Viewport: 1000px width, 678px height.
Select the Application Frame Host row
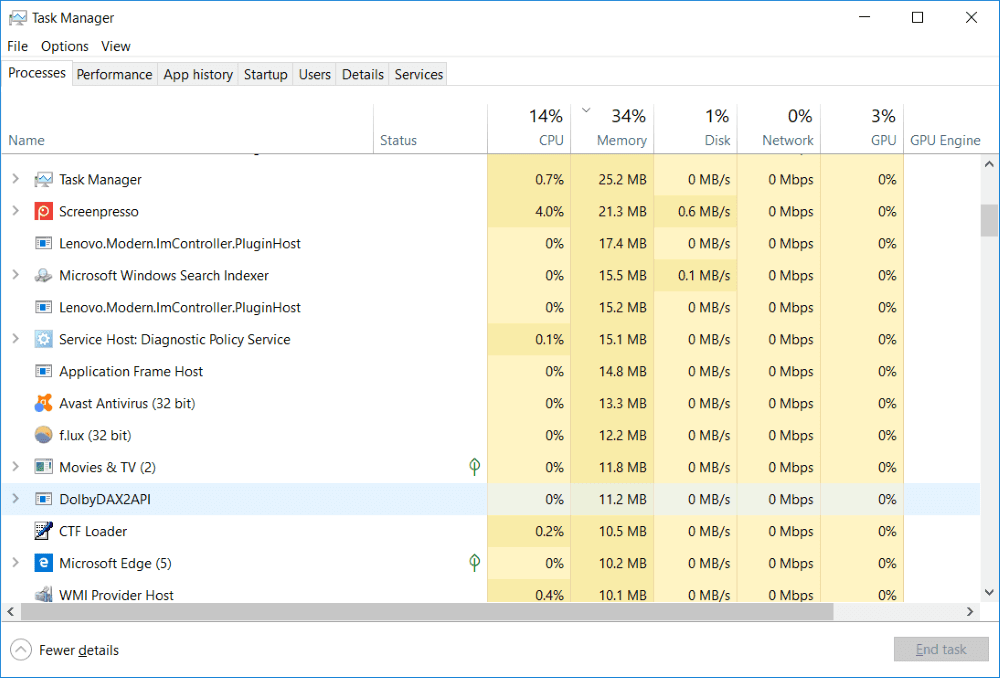click(490, 371)
